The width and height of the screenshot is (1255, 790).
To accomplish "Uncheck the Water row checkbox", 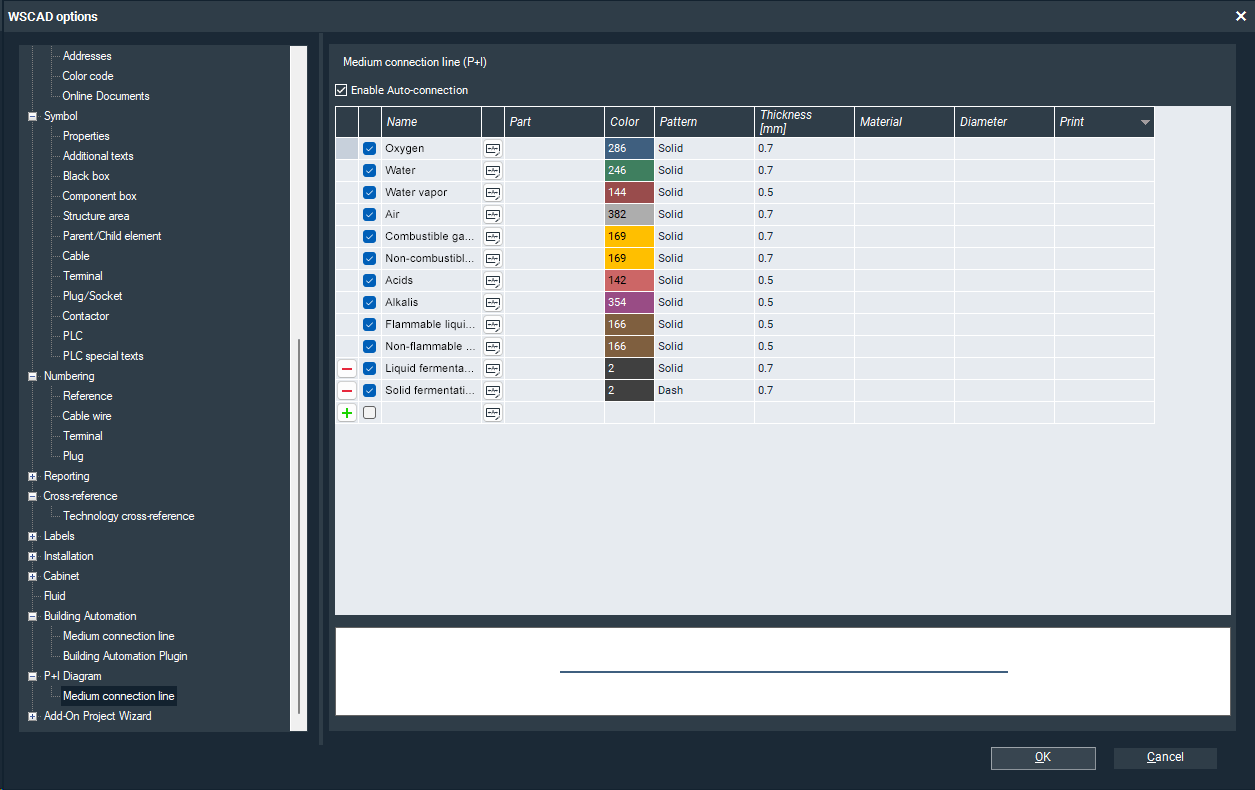I will click(370, 171).
